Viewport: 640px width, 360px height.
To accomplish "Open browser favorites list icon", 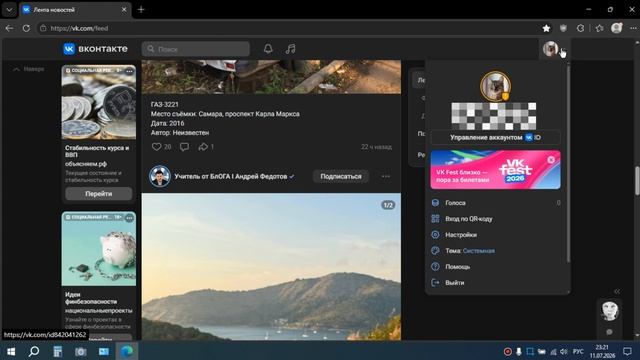I will (599, 28).
